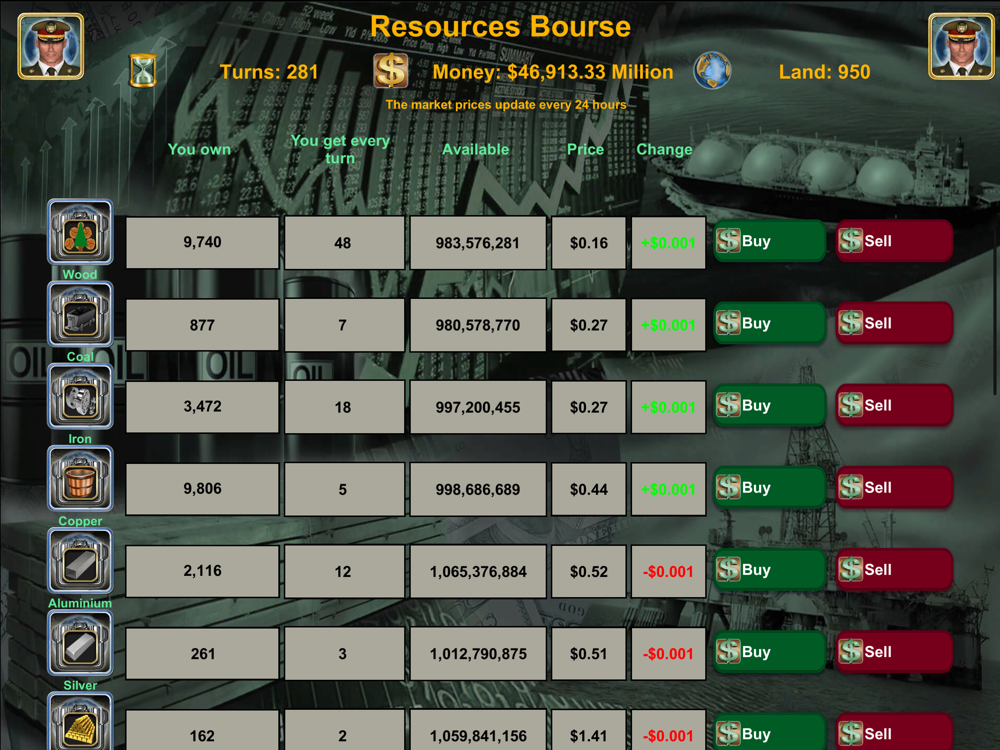This screenshot has width=1000, height=750.
Task: Buy Wood at $0.16
Action: [x=770, y=241]
